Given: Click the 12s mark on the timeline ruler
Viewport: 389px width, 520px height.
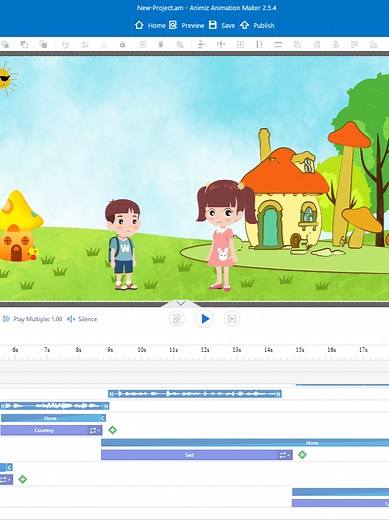Looking at the screenshot, I should point(205,350).
